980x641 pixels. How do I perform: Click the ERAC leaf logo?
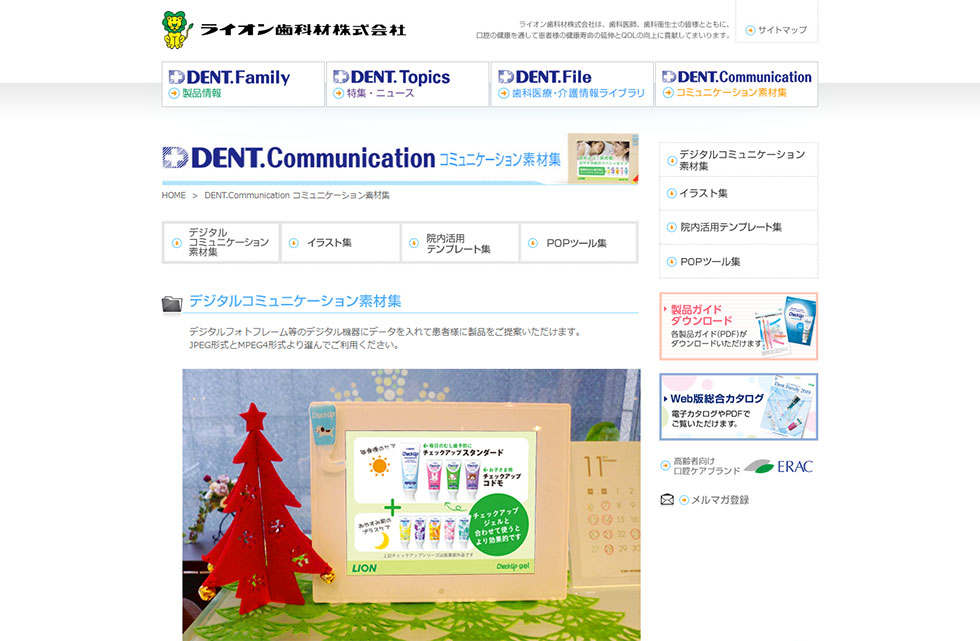point(759,466)
